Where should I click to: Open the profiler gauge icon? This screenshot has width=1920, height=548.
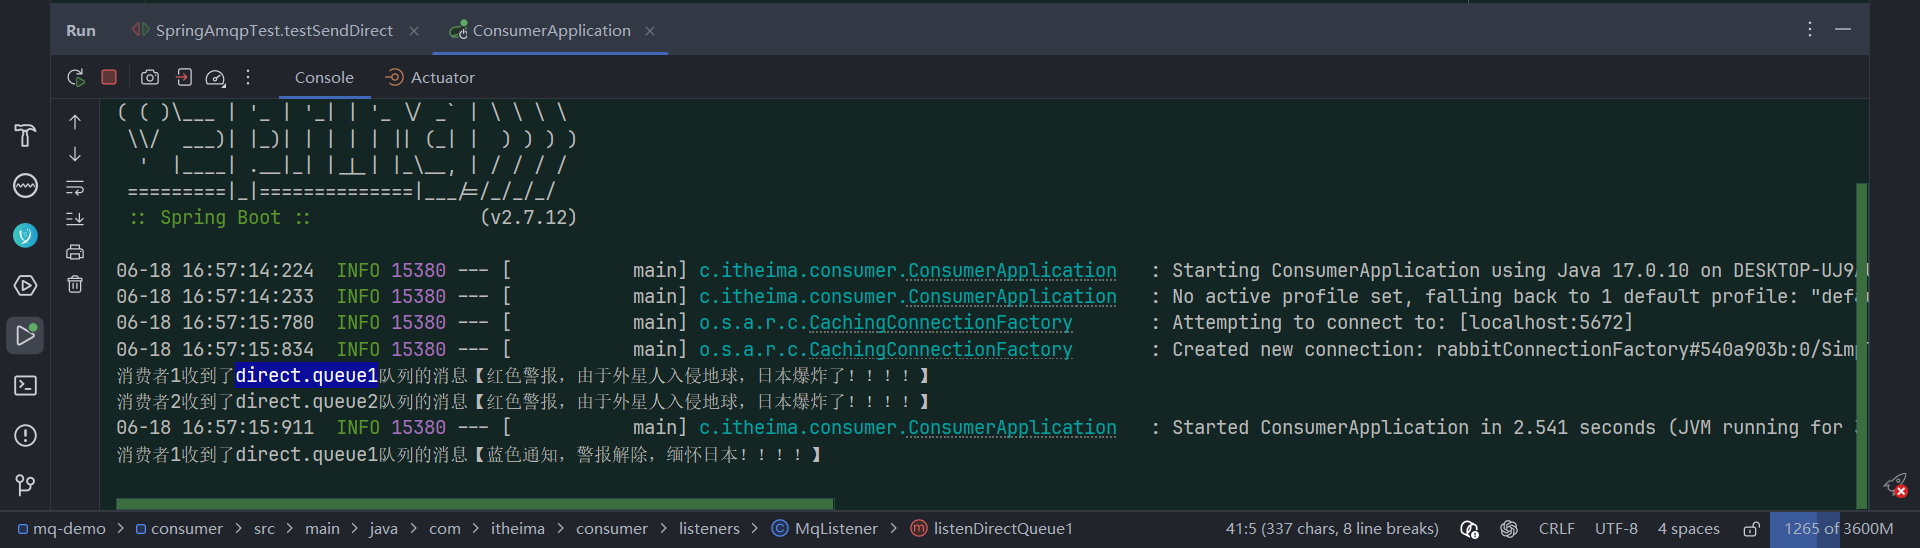215,77
